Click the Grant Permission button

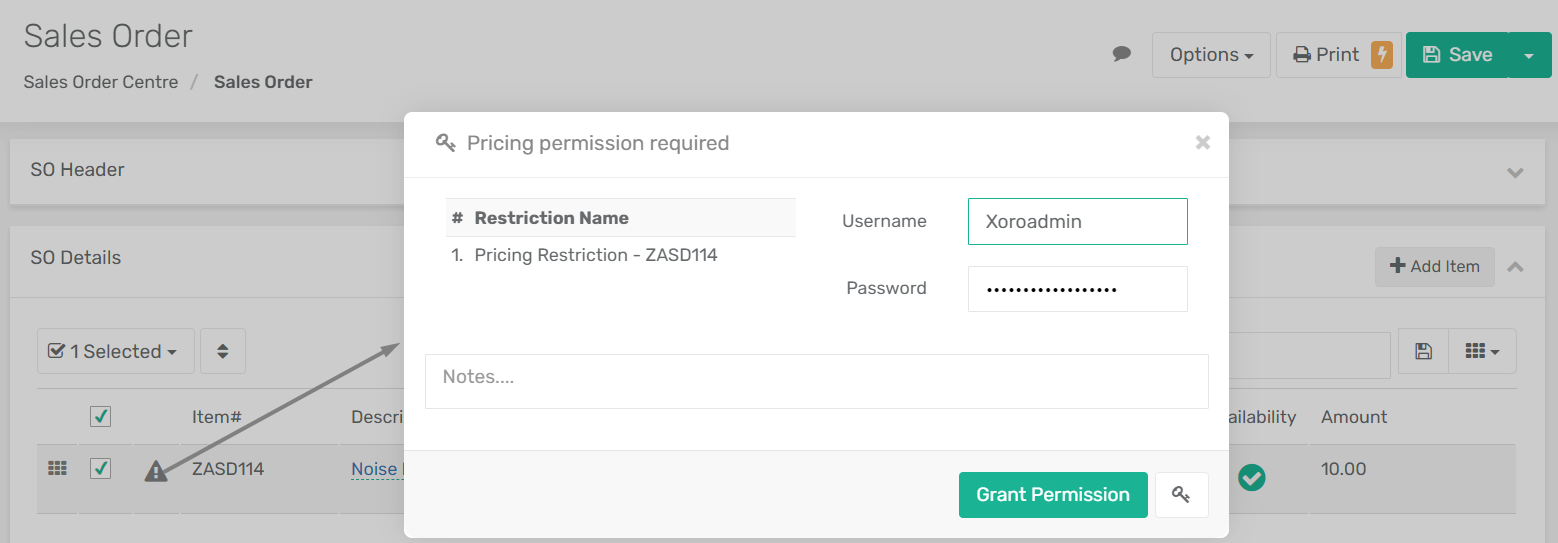1053,495
